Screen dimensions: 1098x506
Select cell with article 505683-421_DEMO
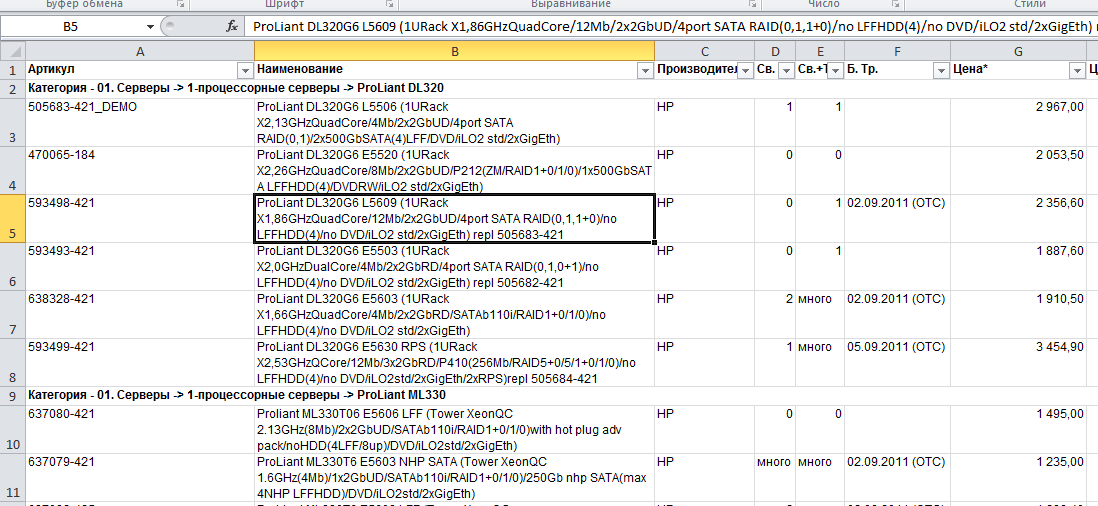tap(140, 122)
